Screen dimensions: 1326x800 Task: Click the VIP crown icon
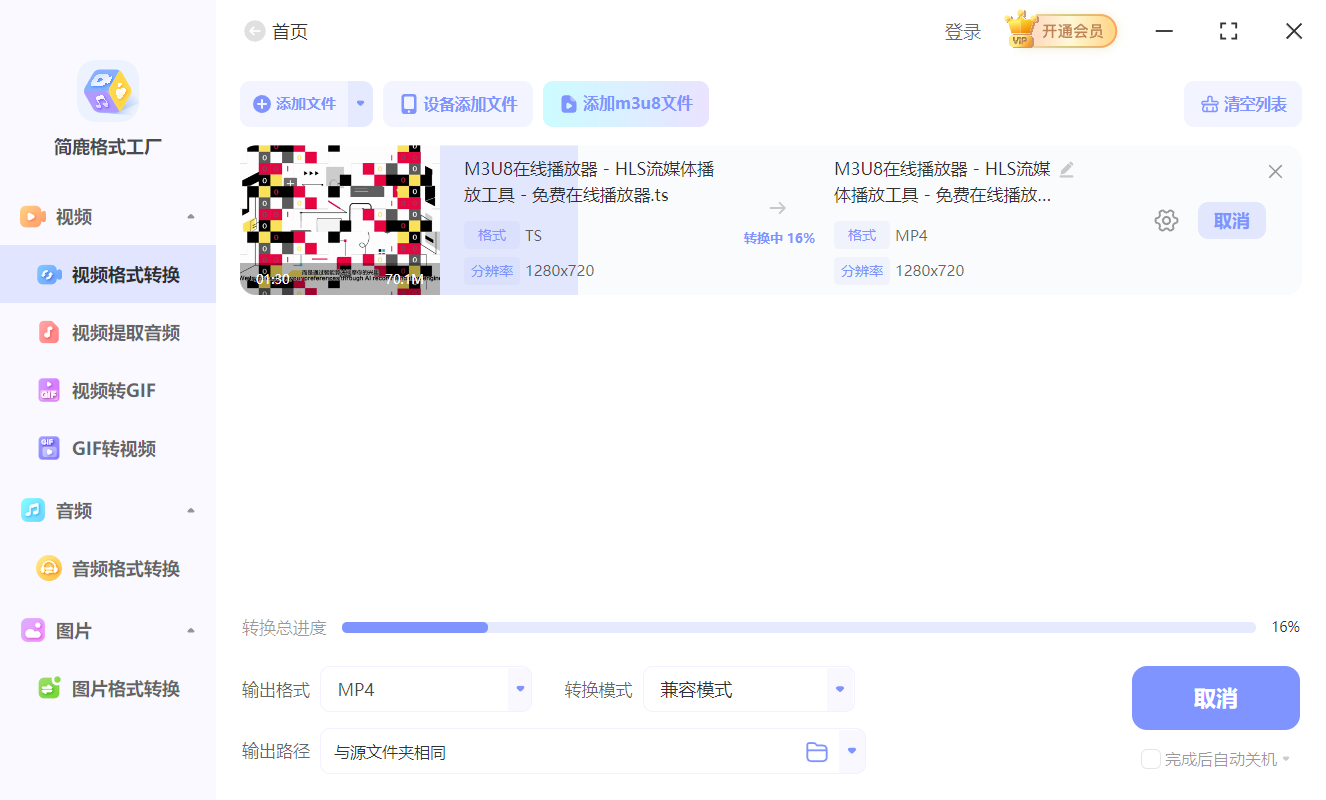(1021, 30)
